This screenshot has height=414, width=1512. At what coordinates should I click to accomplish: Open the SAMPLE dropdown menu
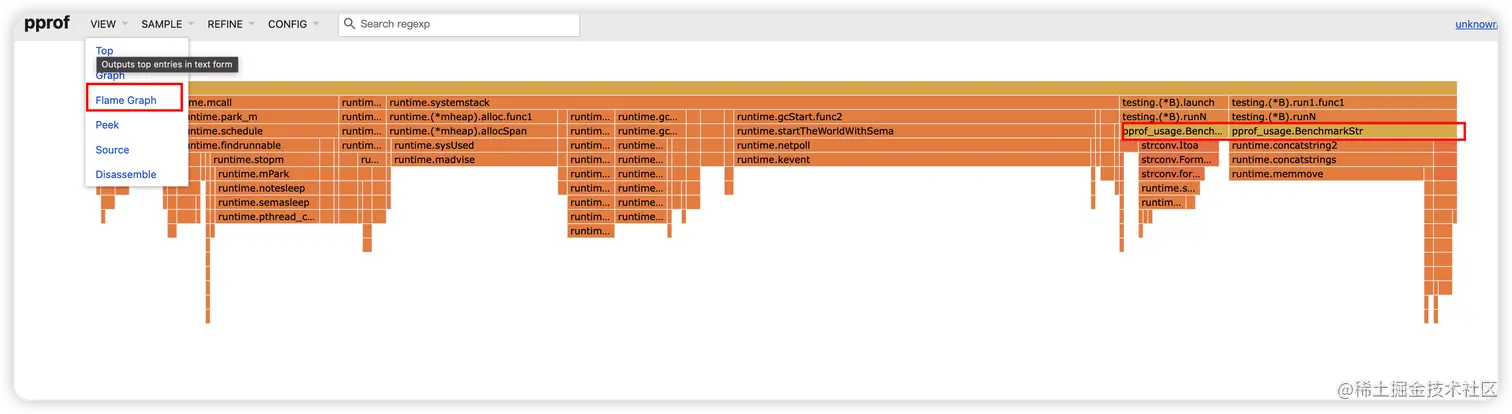167,24
